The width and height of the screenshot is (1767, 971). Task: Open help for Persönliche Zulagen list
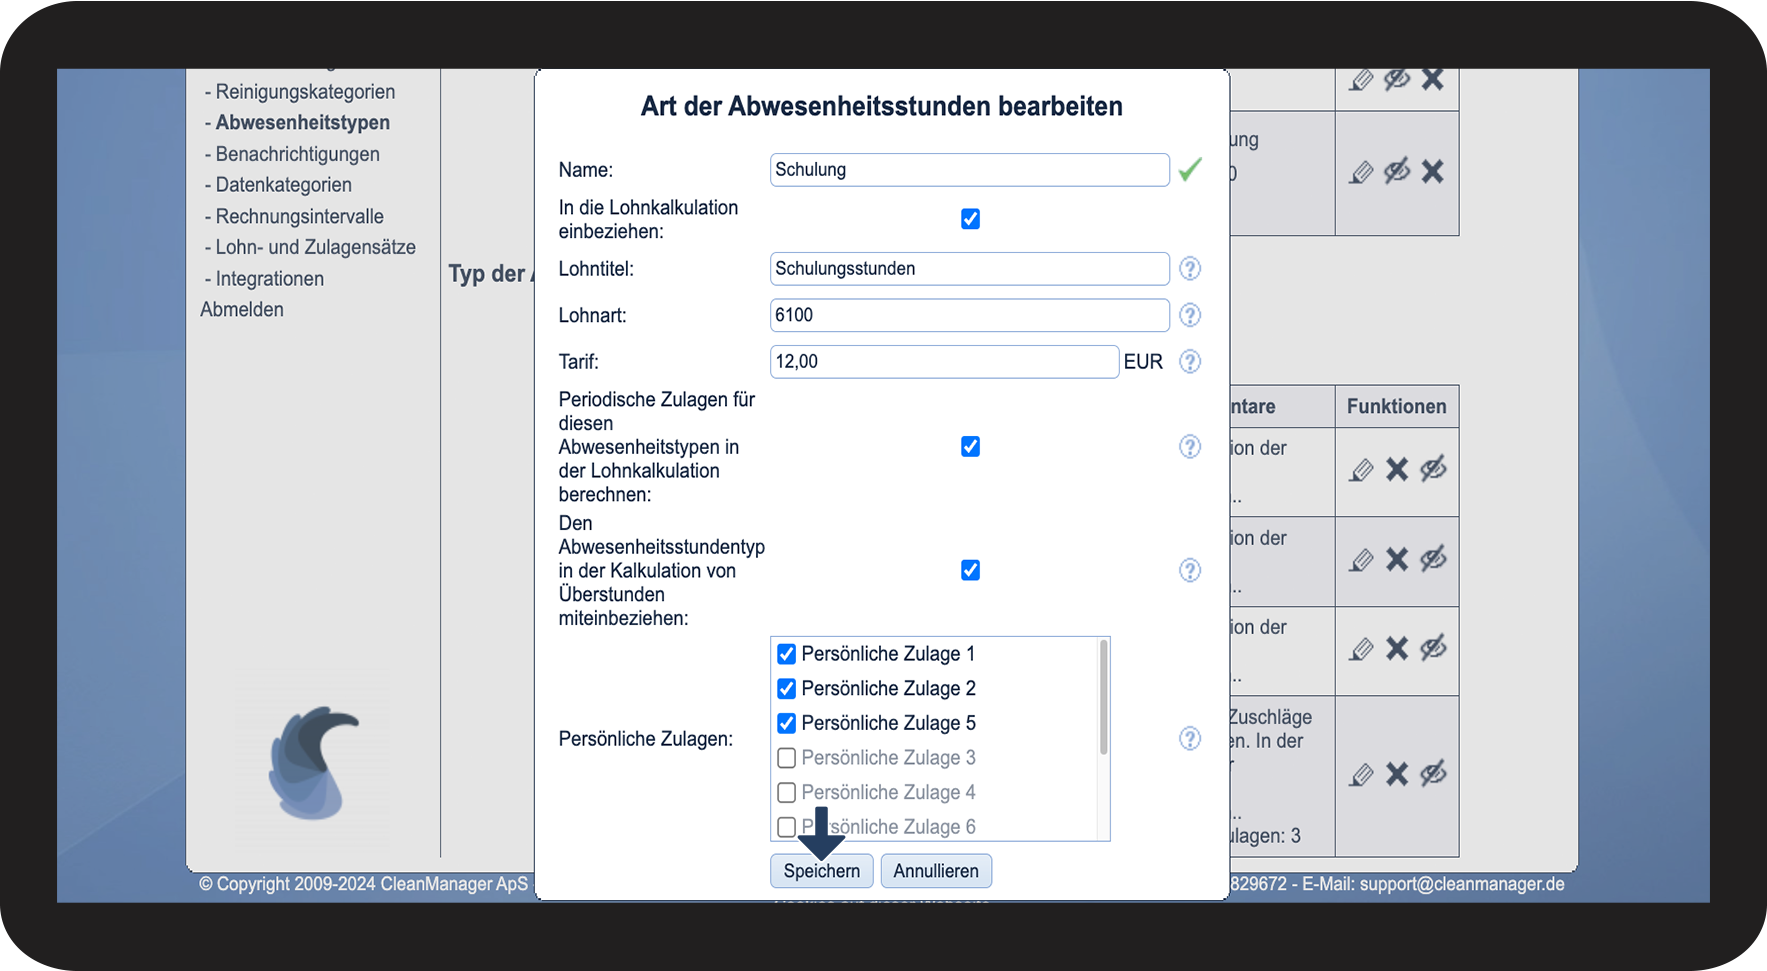click(1189, 738)
